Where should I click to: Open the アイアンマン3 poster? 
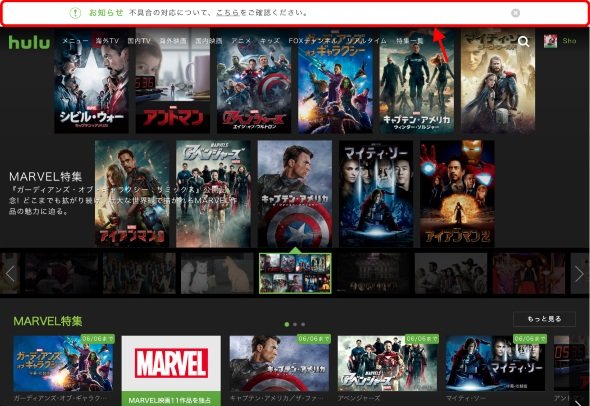coord(132,194)
